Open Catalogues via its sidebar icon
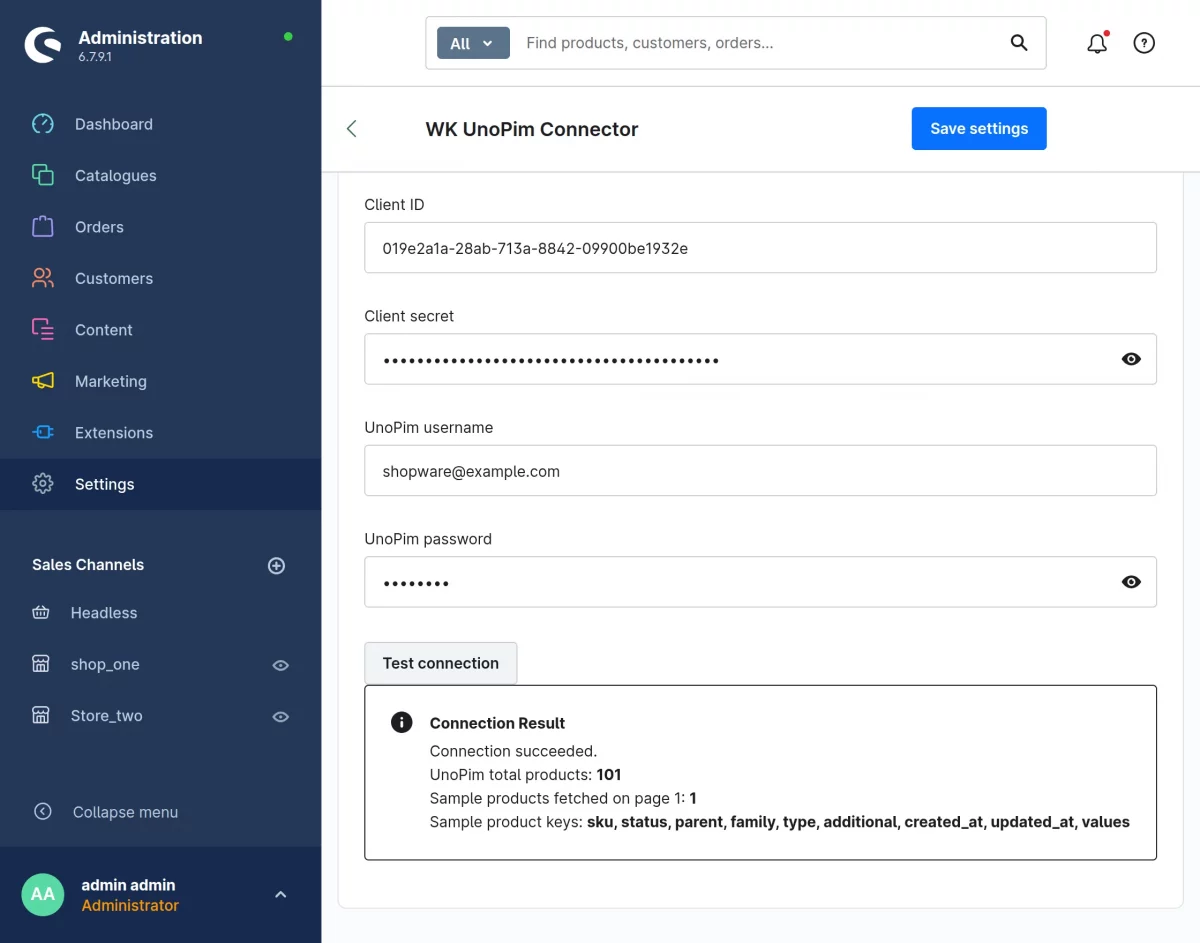 click(42, 175)
